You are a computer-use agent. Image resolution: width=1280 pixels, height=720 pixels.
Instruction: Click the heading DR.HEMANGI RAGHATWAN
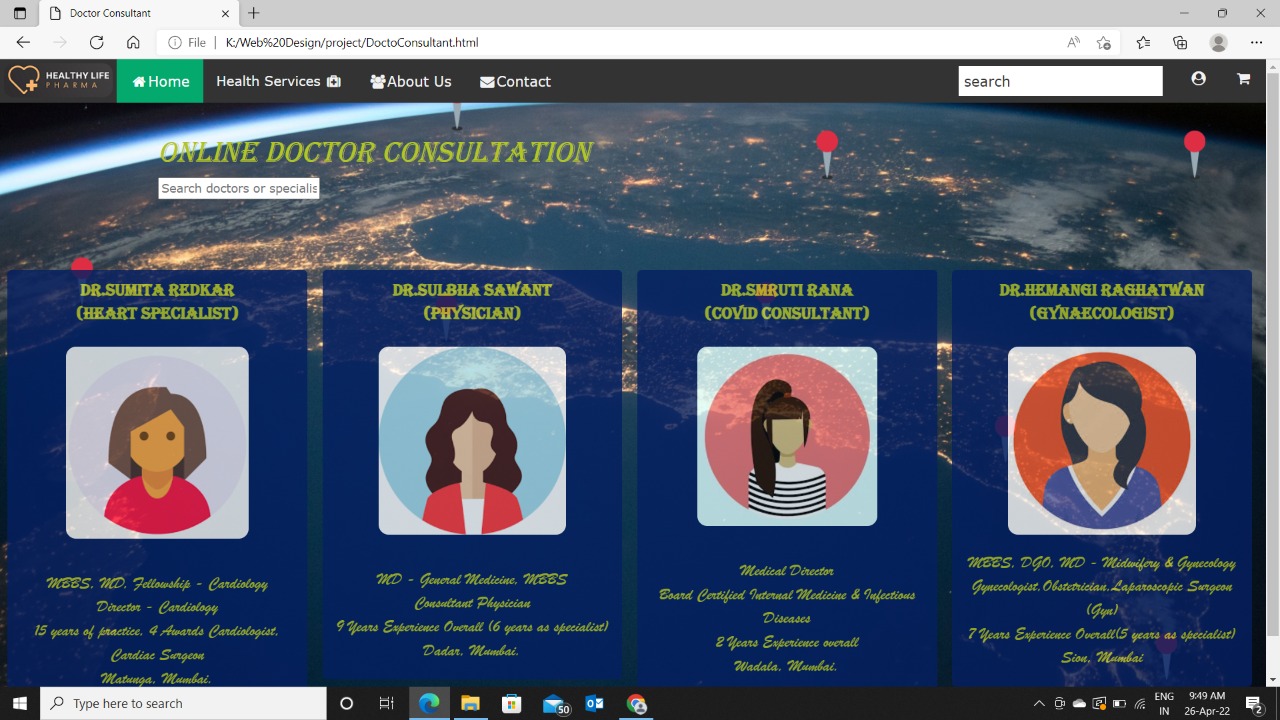click(1102, 290)
